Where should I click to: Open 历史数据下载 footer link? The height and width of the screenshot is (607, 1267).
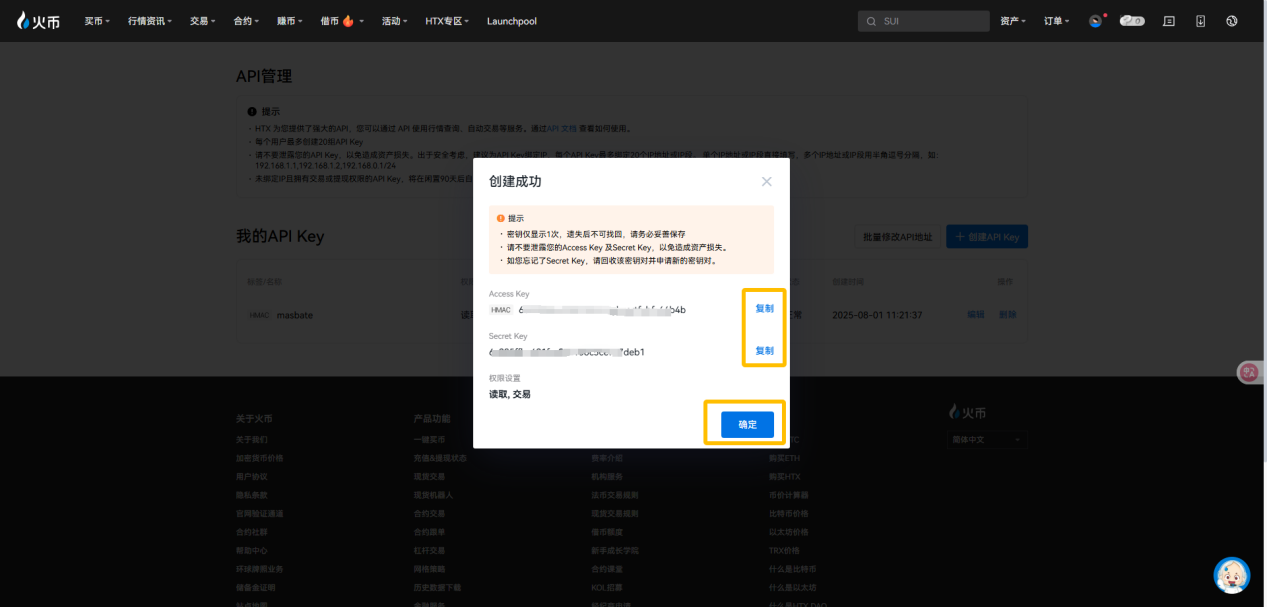pyautogui.click(x=438, y=587)
